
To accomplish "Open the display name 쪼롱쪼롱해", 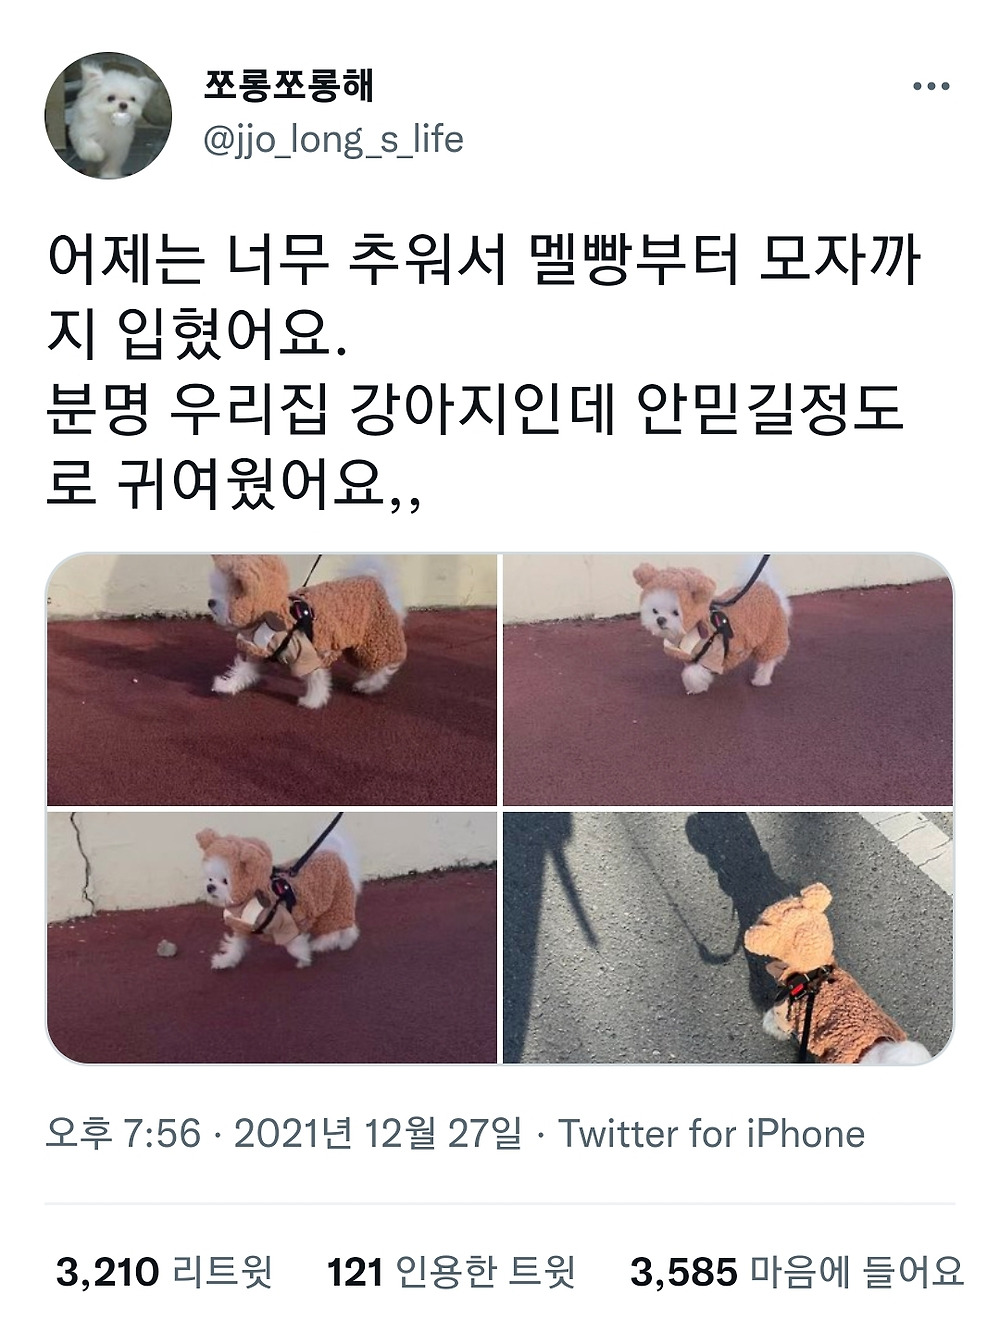I will [x=288, y=86].
